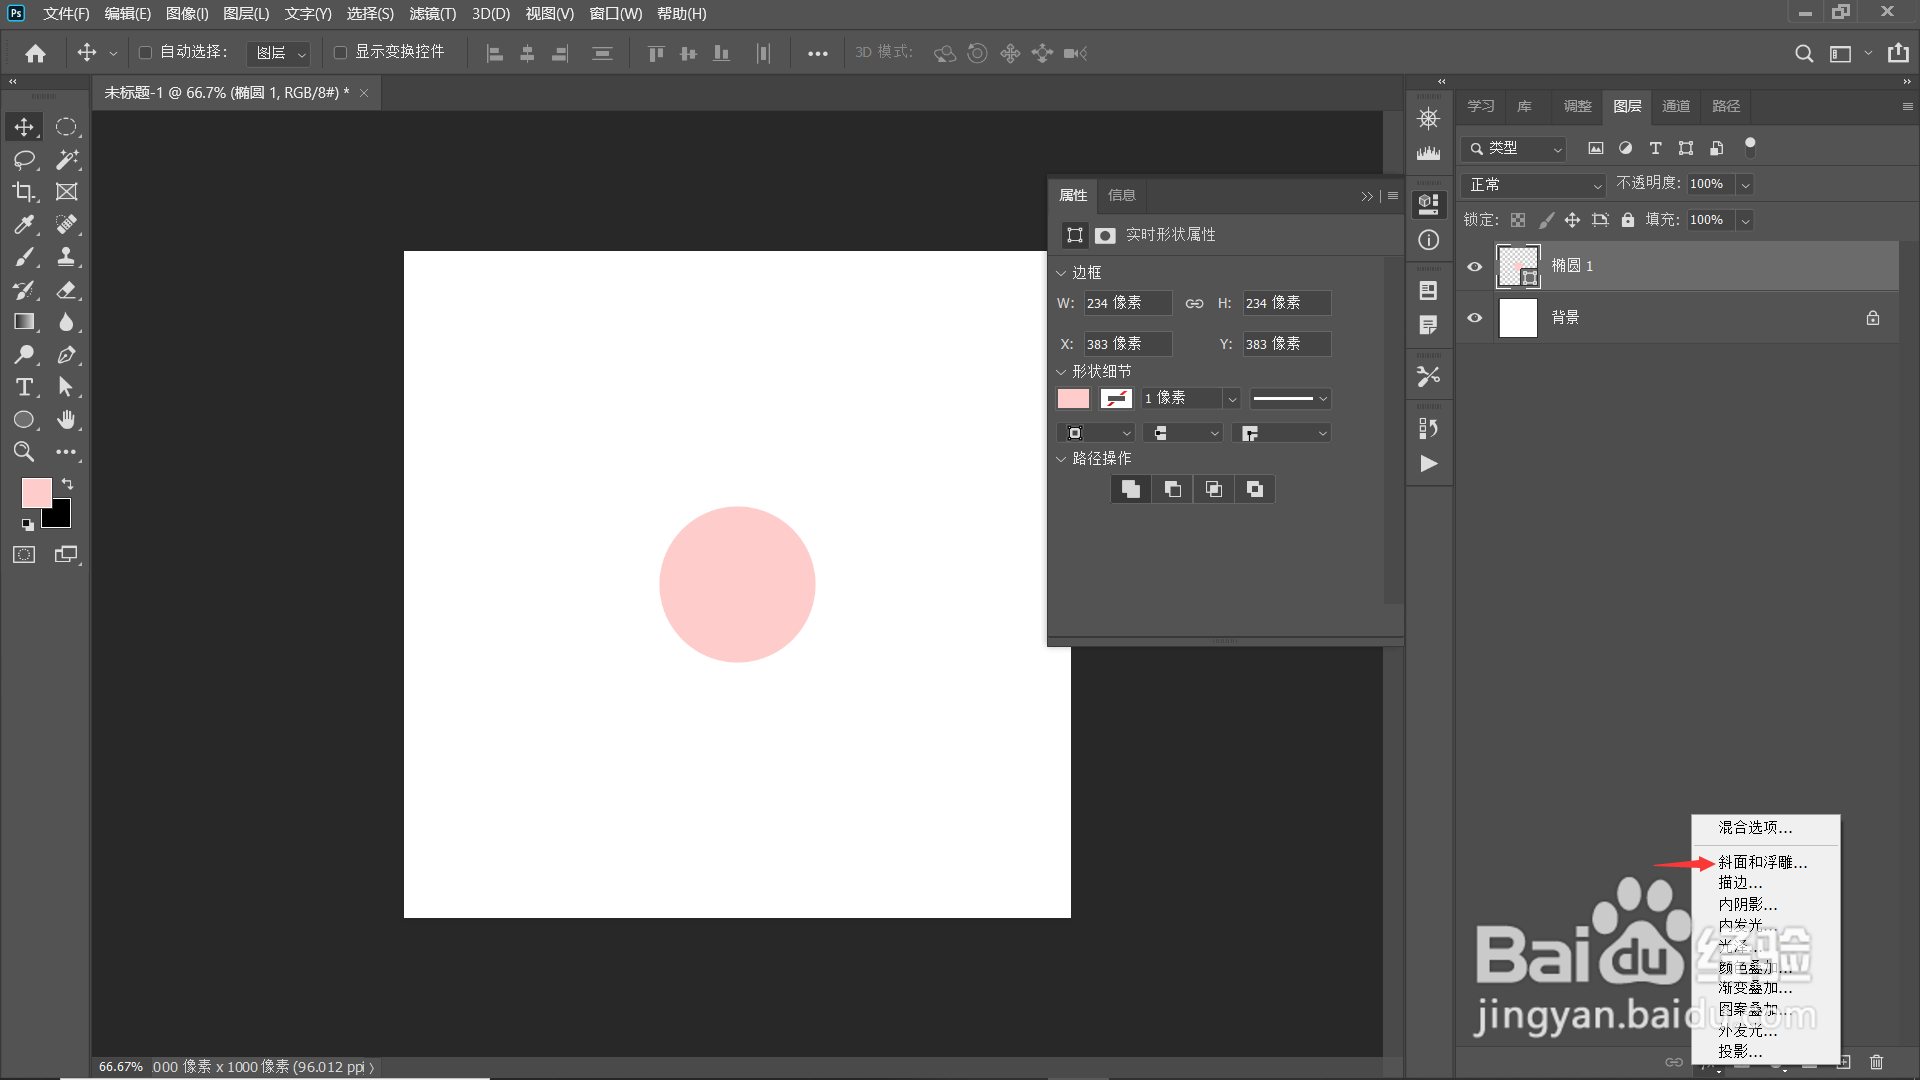Choose 斜面和浮雕... from the context menu

[x=1762, y=862]
